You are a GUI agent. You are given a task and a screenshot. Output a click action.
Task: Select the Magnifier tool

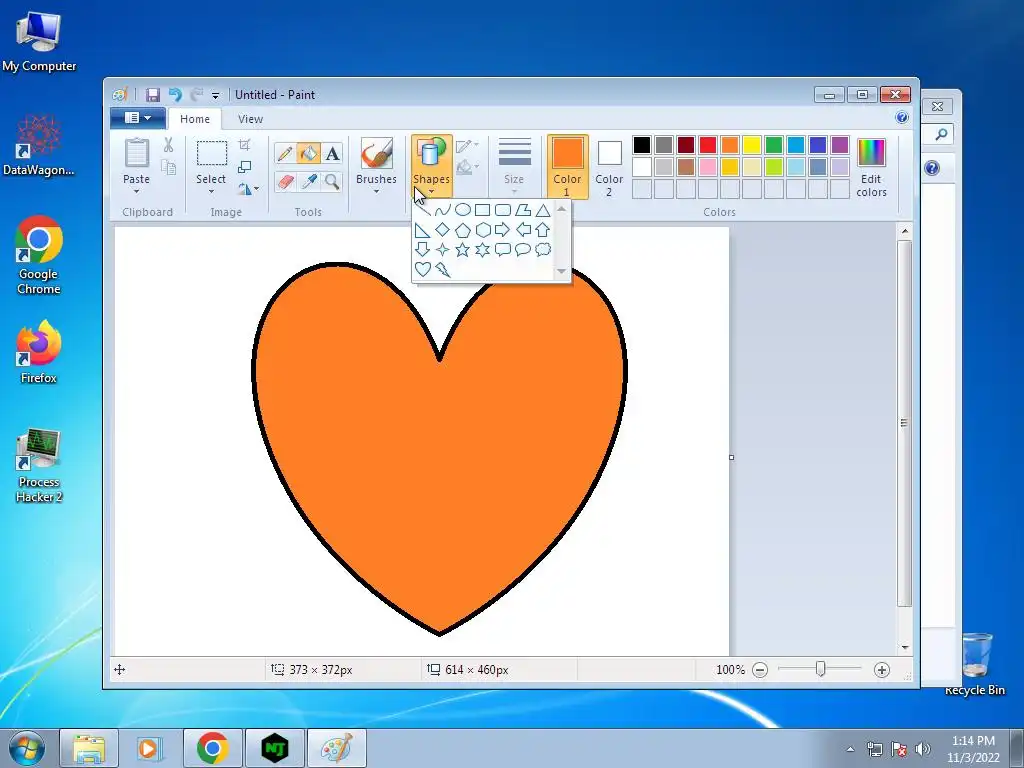pos(332,181)
